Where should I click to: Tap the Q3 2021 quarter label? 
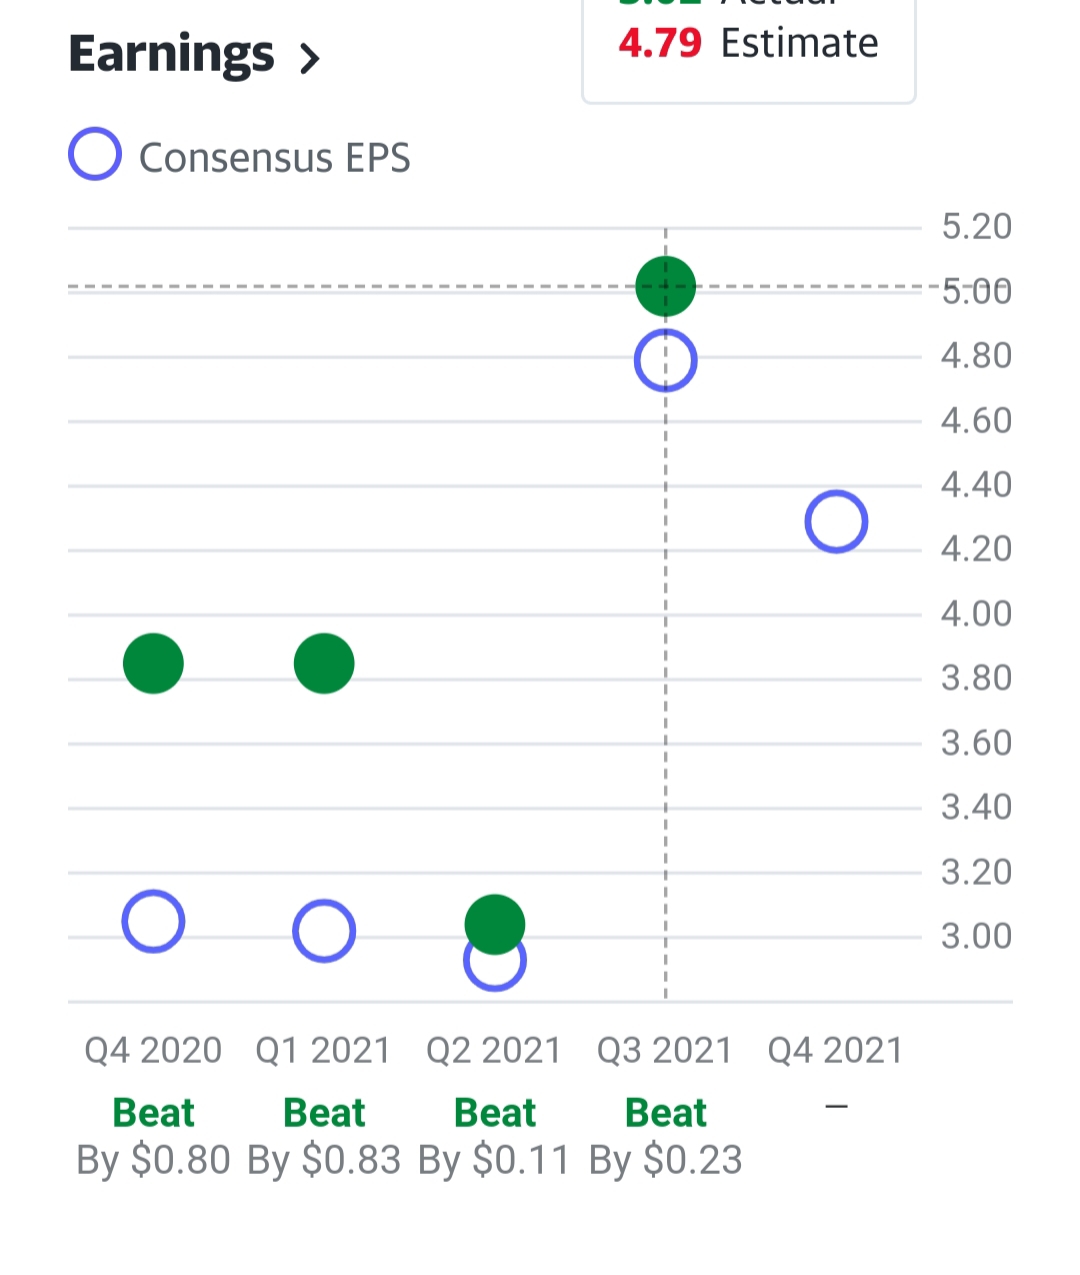(x=665, y=1050)
